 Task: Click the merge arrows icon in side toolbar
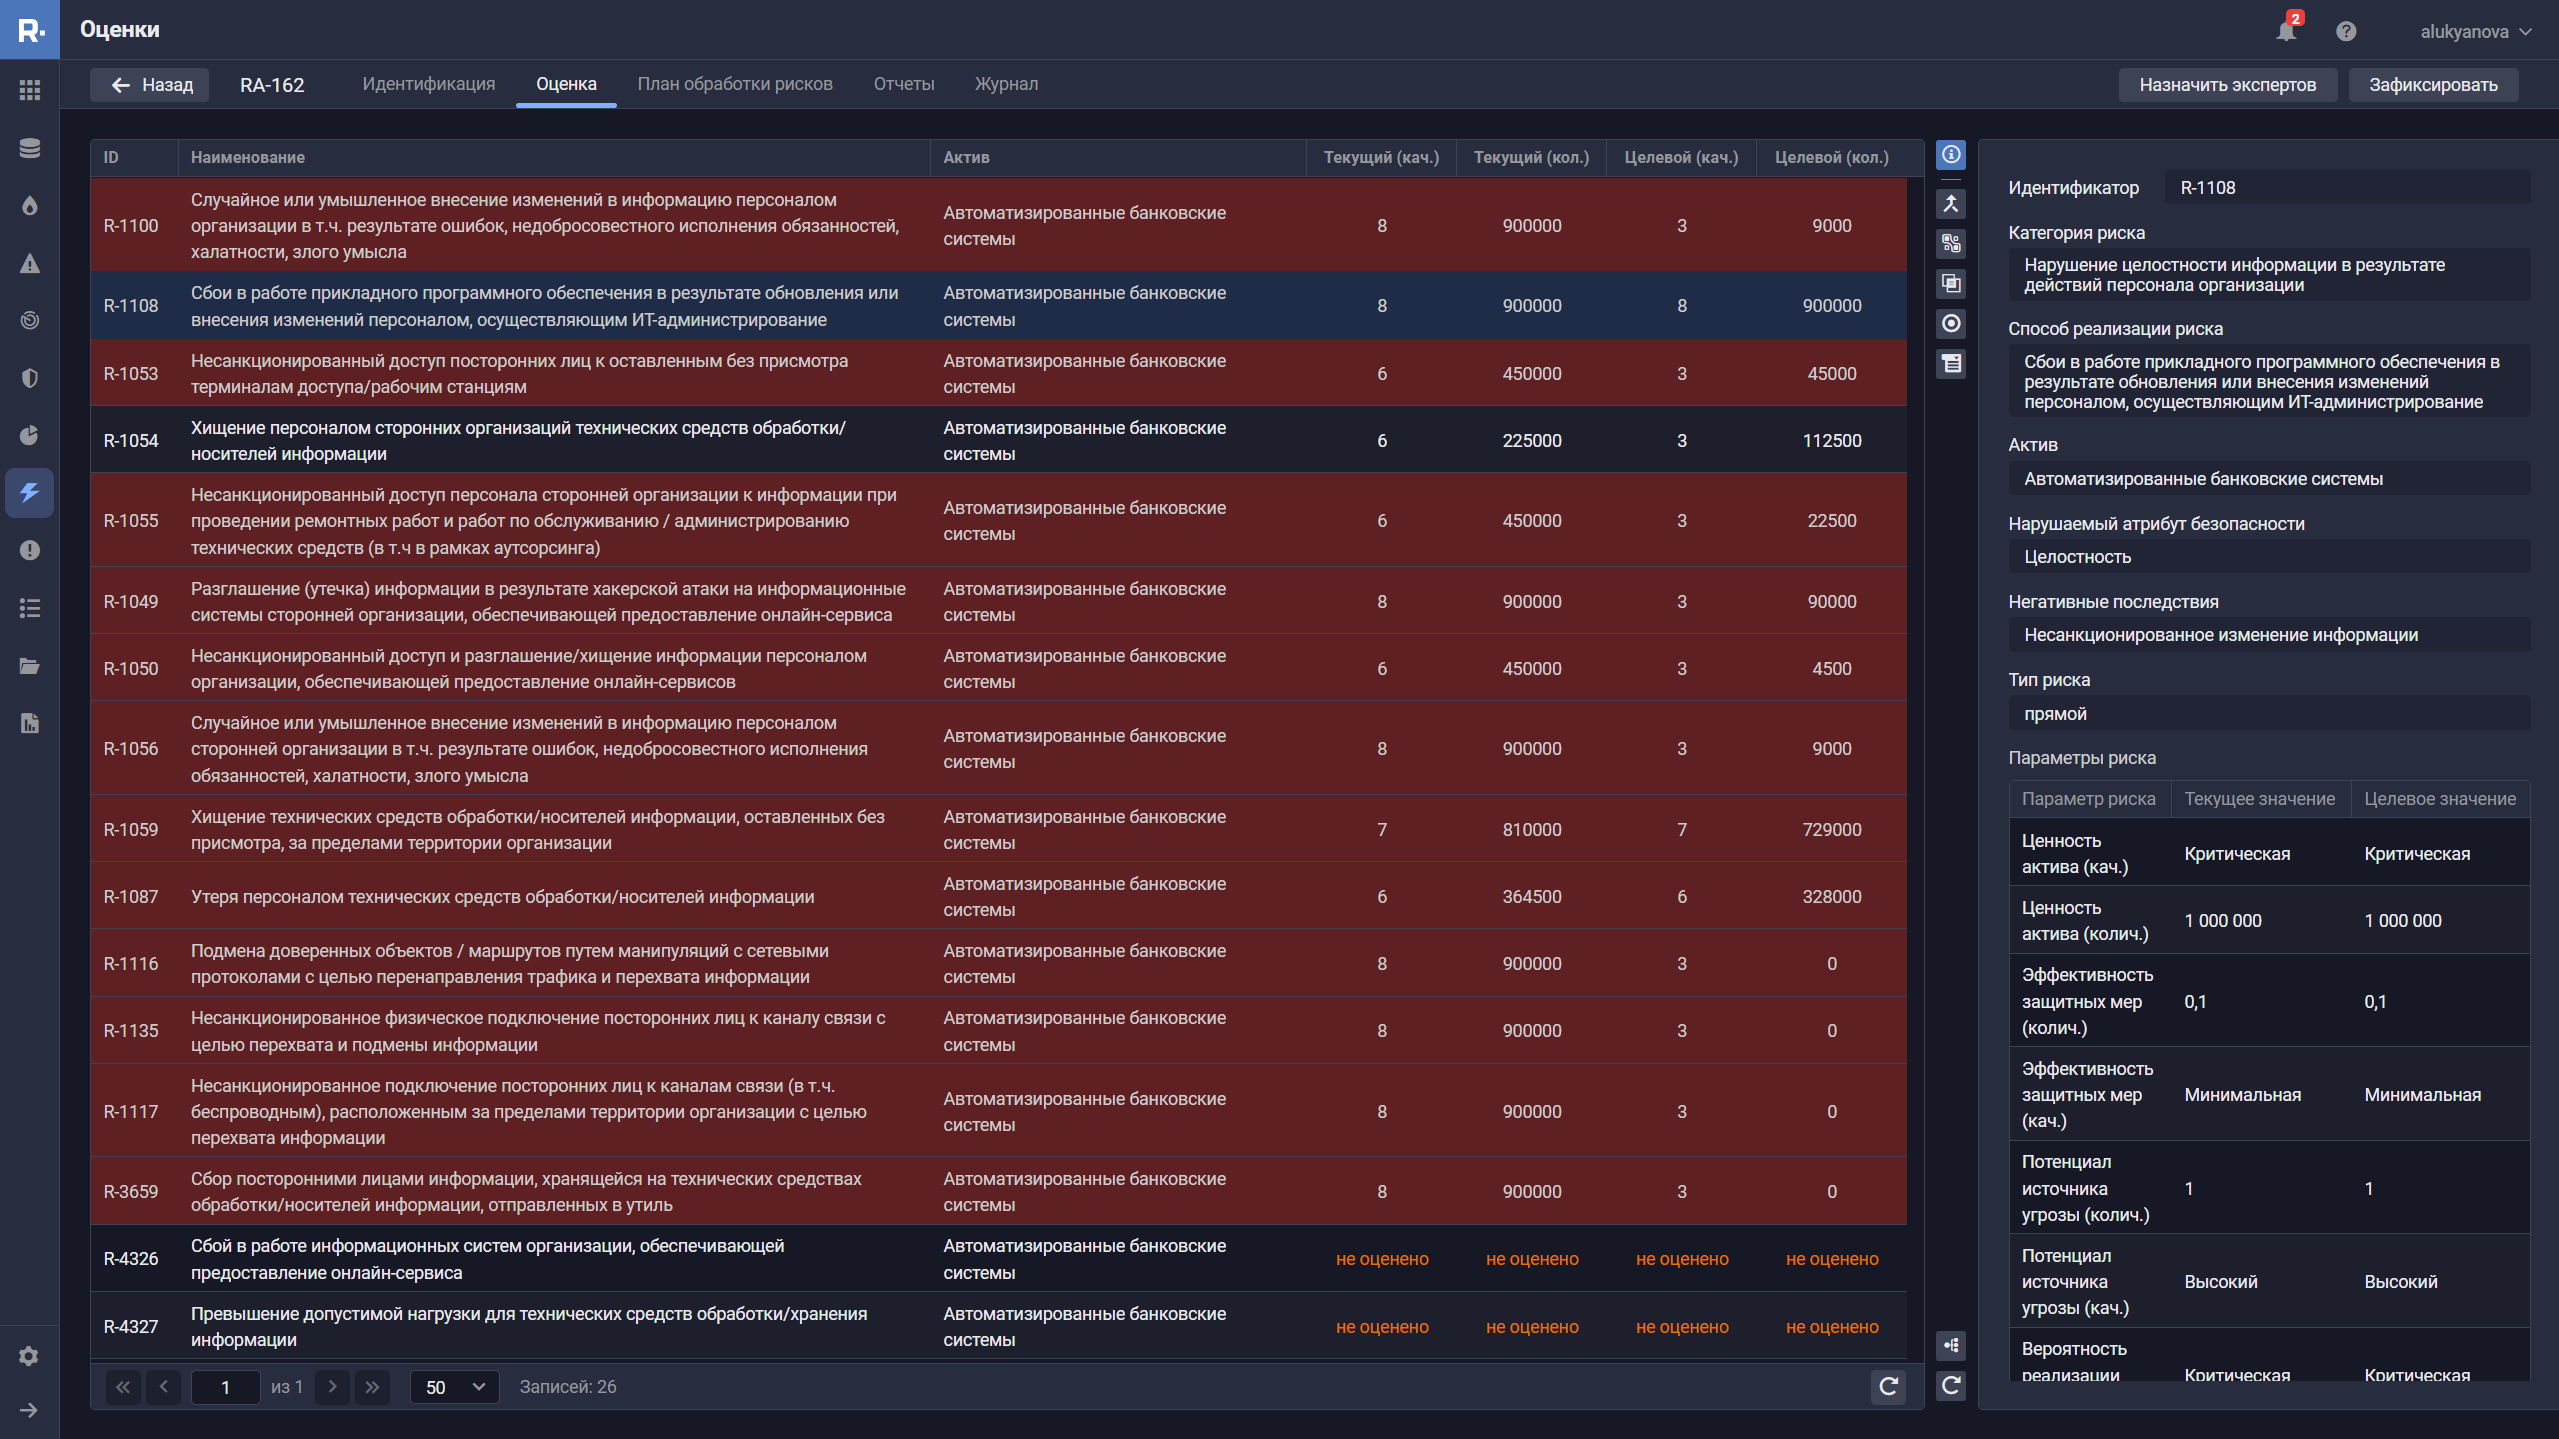[x=1950, y=204]
